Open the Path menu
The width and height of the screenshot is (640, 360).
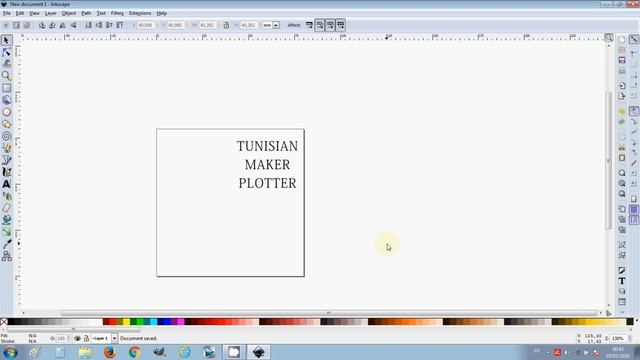(x=86, y=13)
